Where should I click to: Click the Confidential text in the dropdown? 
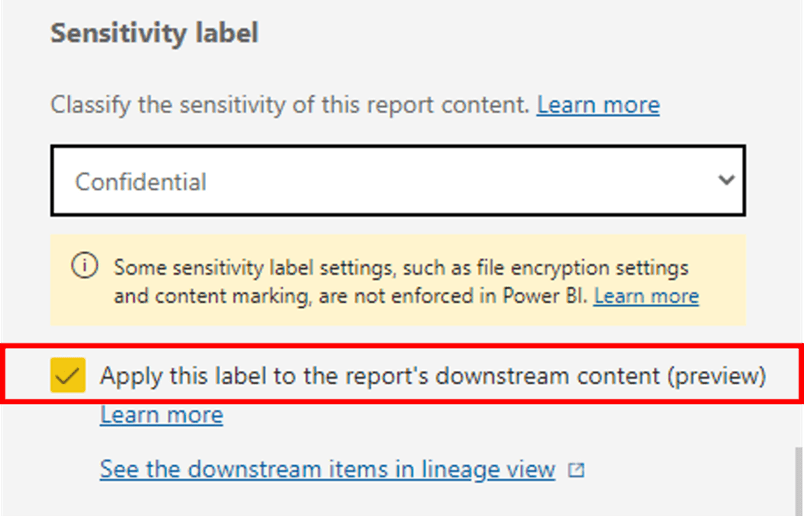(x=140, y=182)
